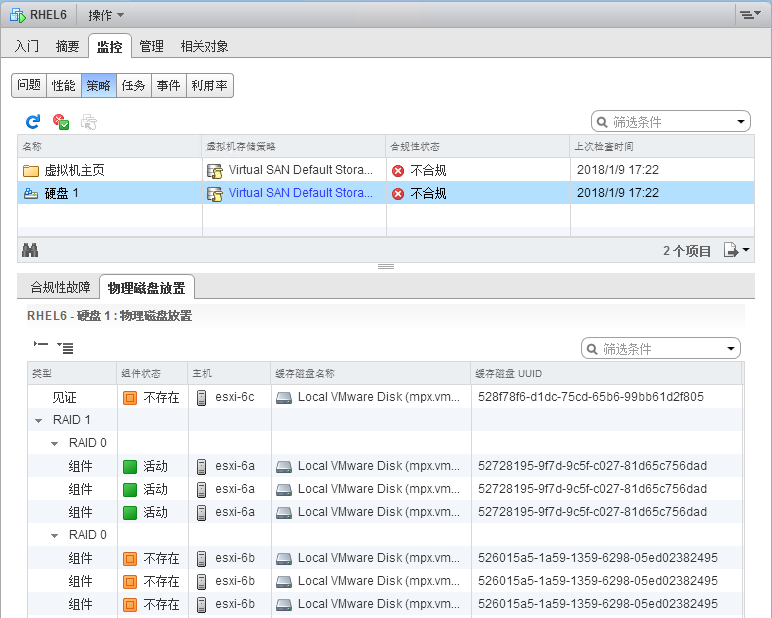Image resolution: width=772 pixels, height=618 pixels.
Task: Sort by the 合规性状态 column header
Action: (478, 146)
